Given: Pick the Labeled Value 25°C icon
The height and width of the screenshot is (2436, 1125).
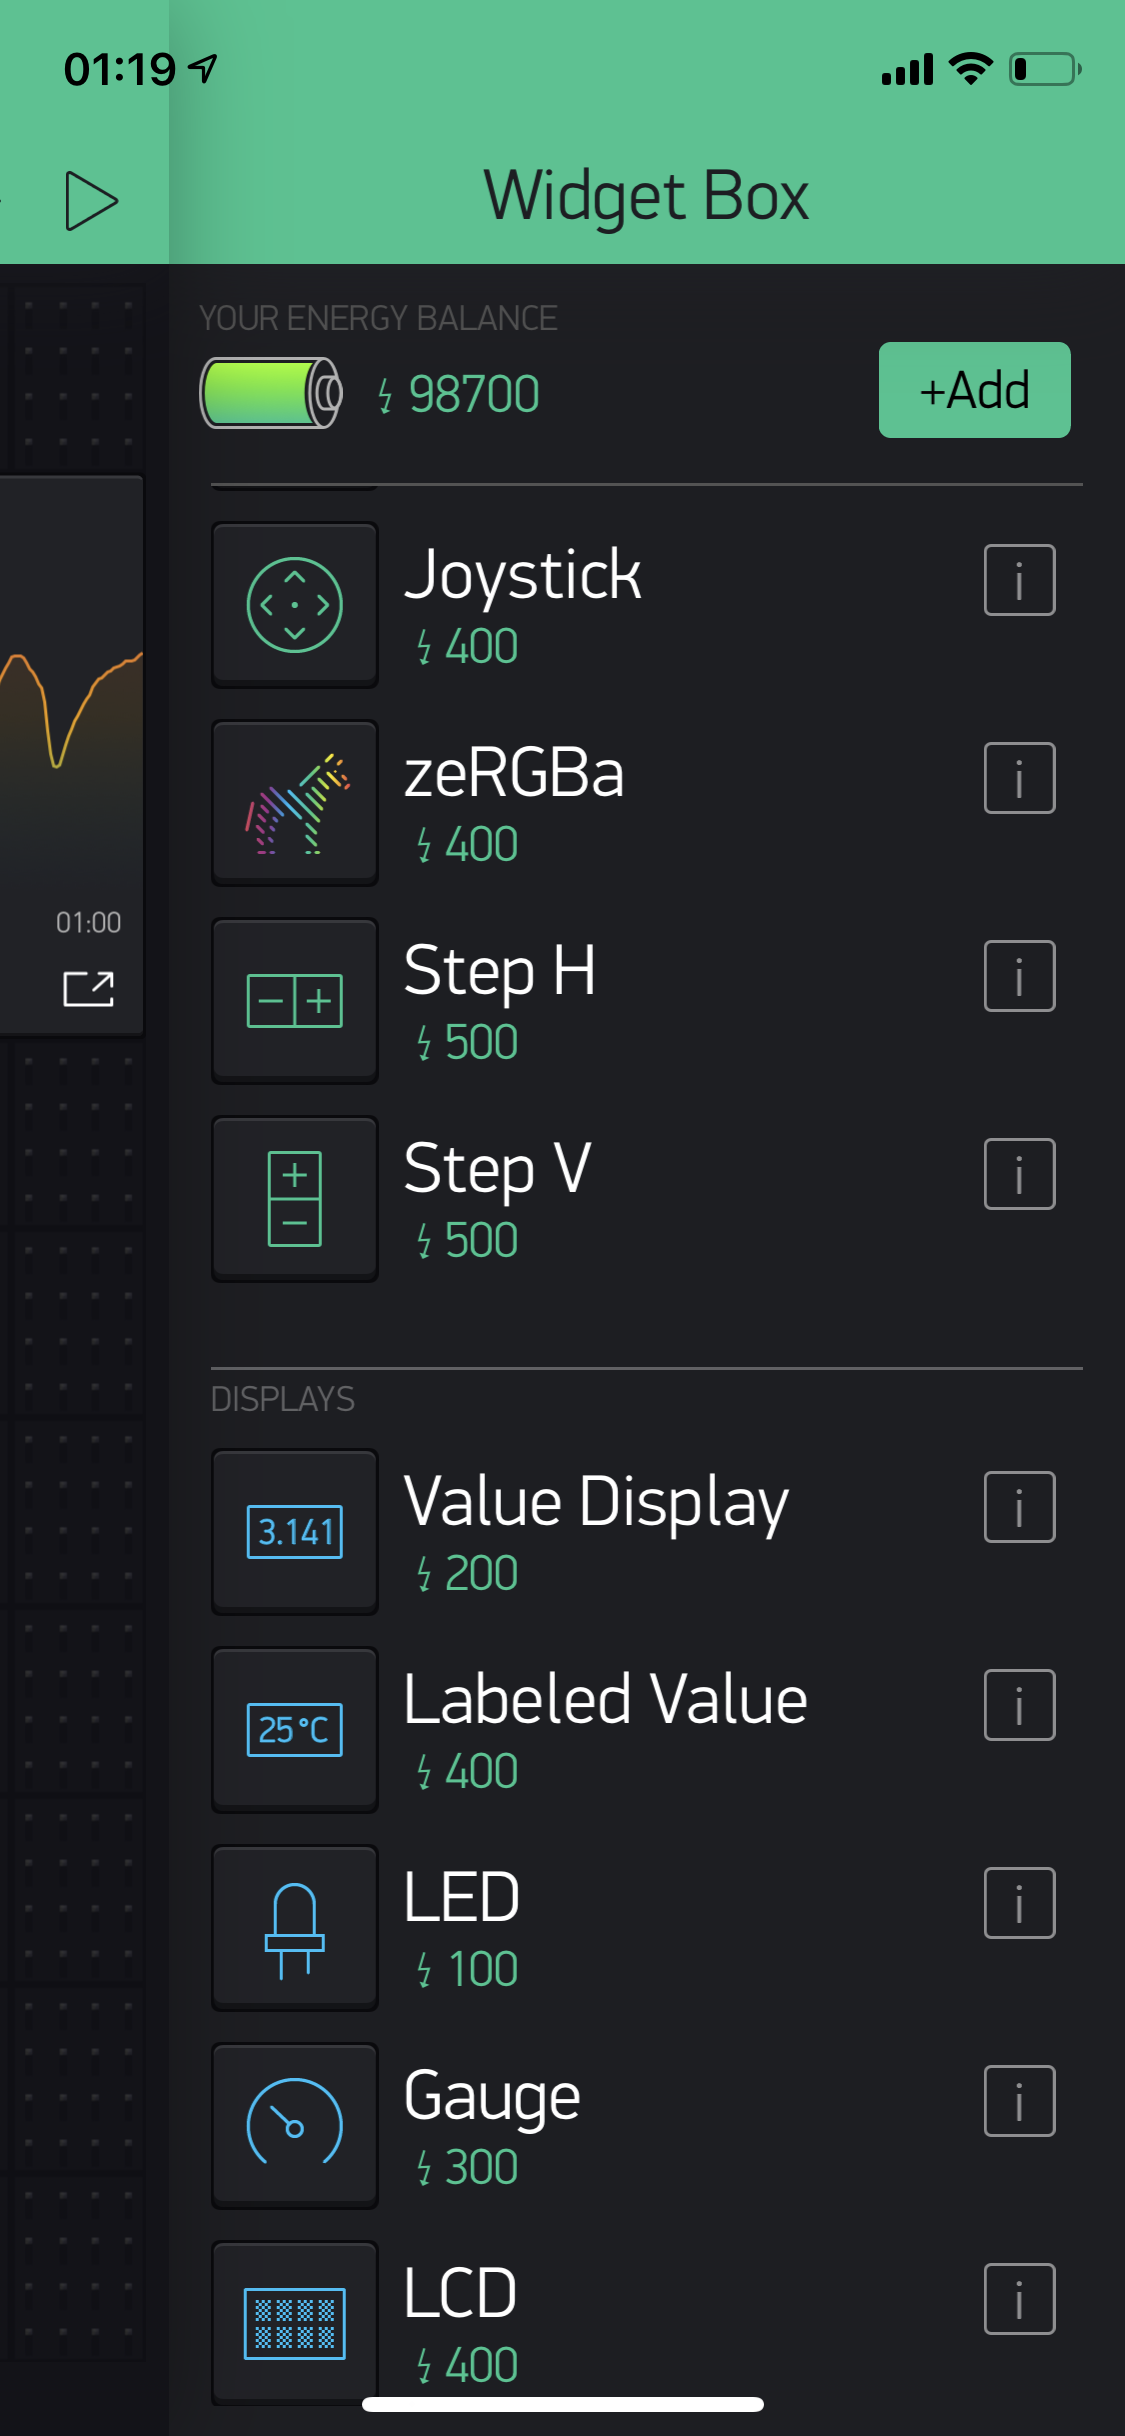Looking at the screenshot, I should (x=295, y=1730).
